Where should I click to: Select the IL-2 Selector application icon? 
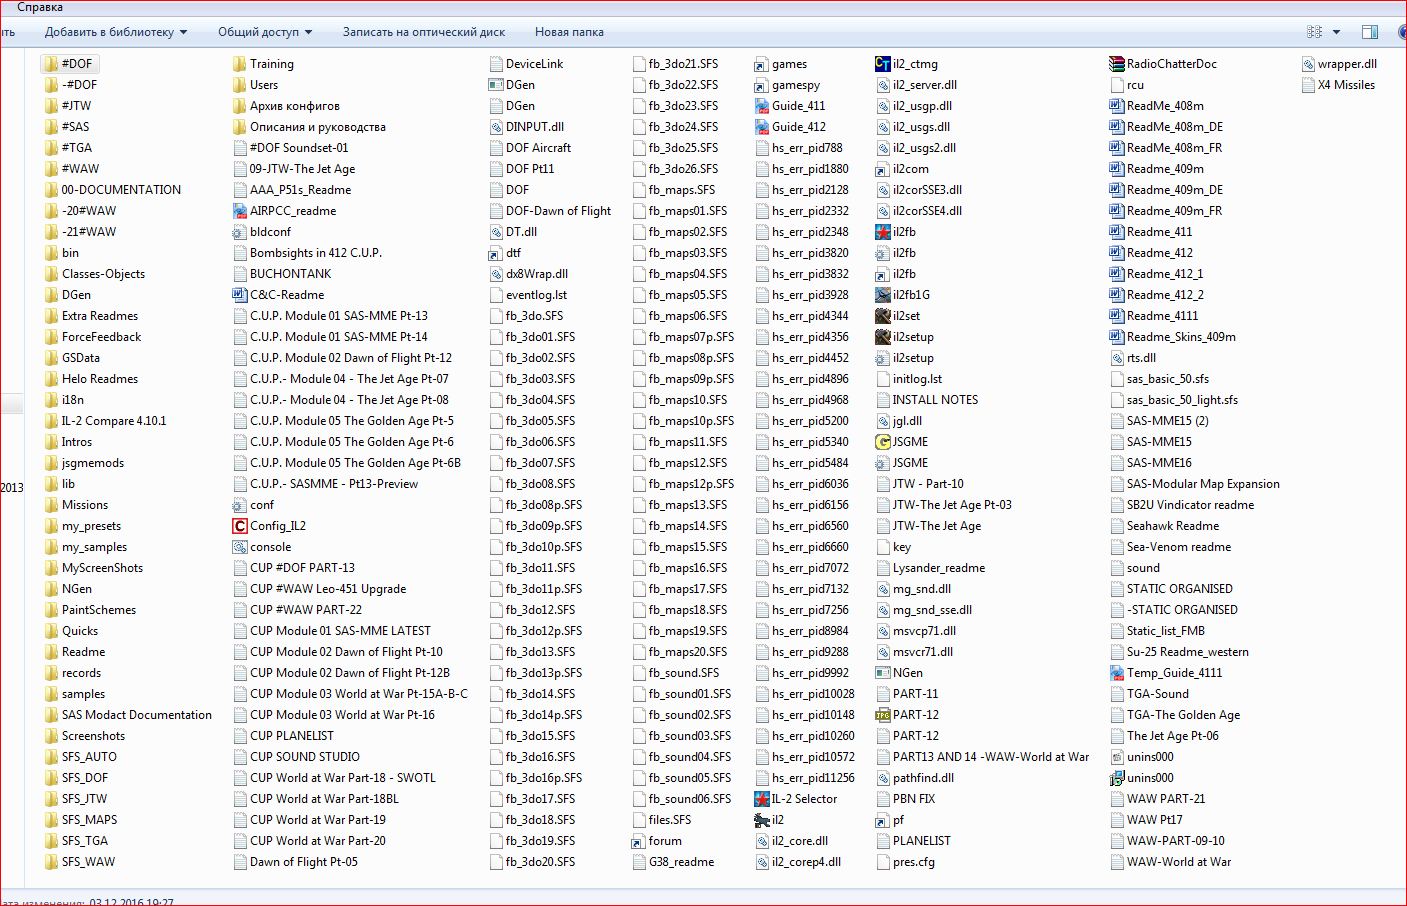click(762, 799)
